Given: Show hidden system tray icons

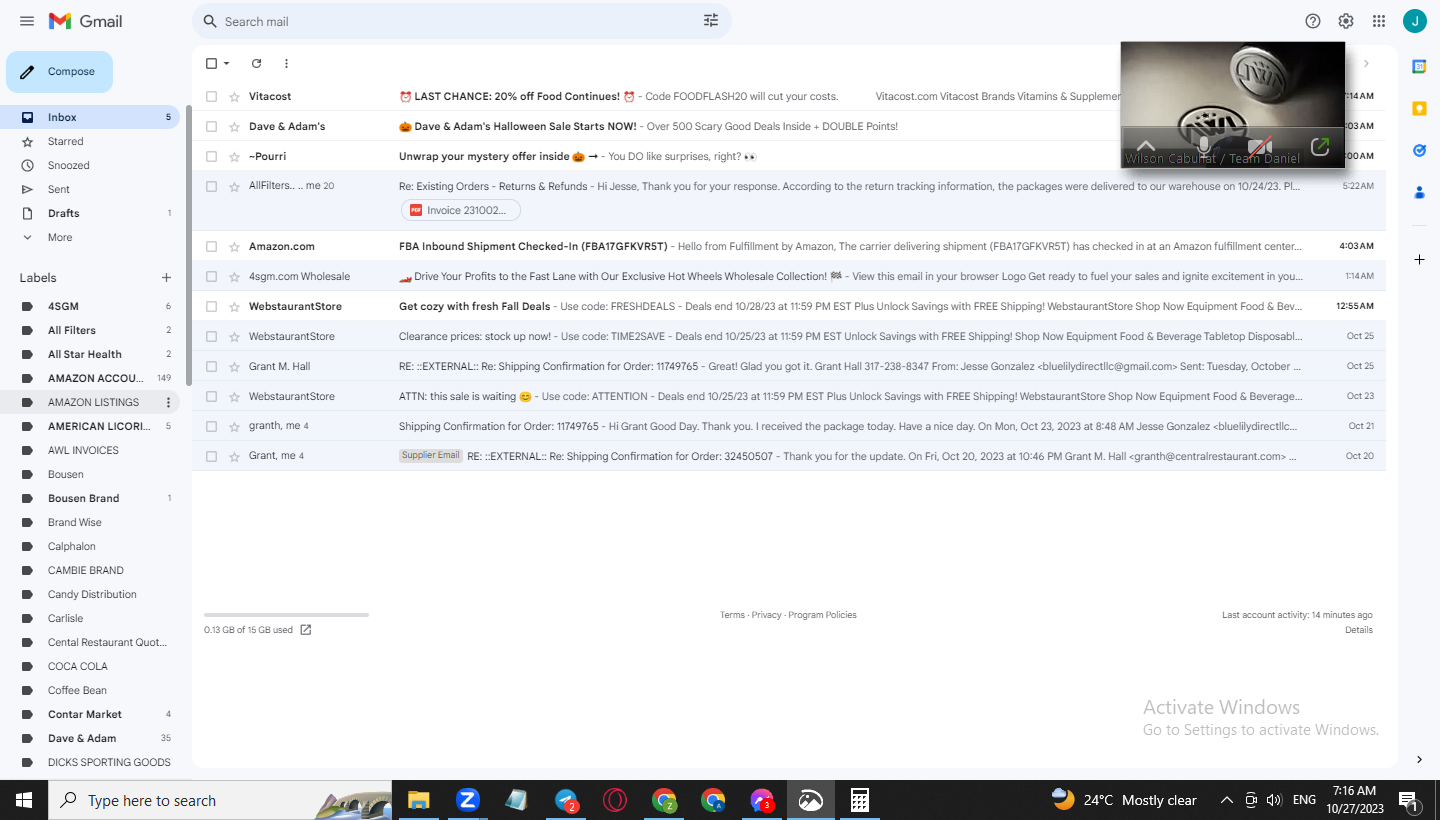Looking at the screenshot, I should pyautogui.click(x=1227, y=800).
